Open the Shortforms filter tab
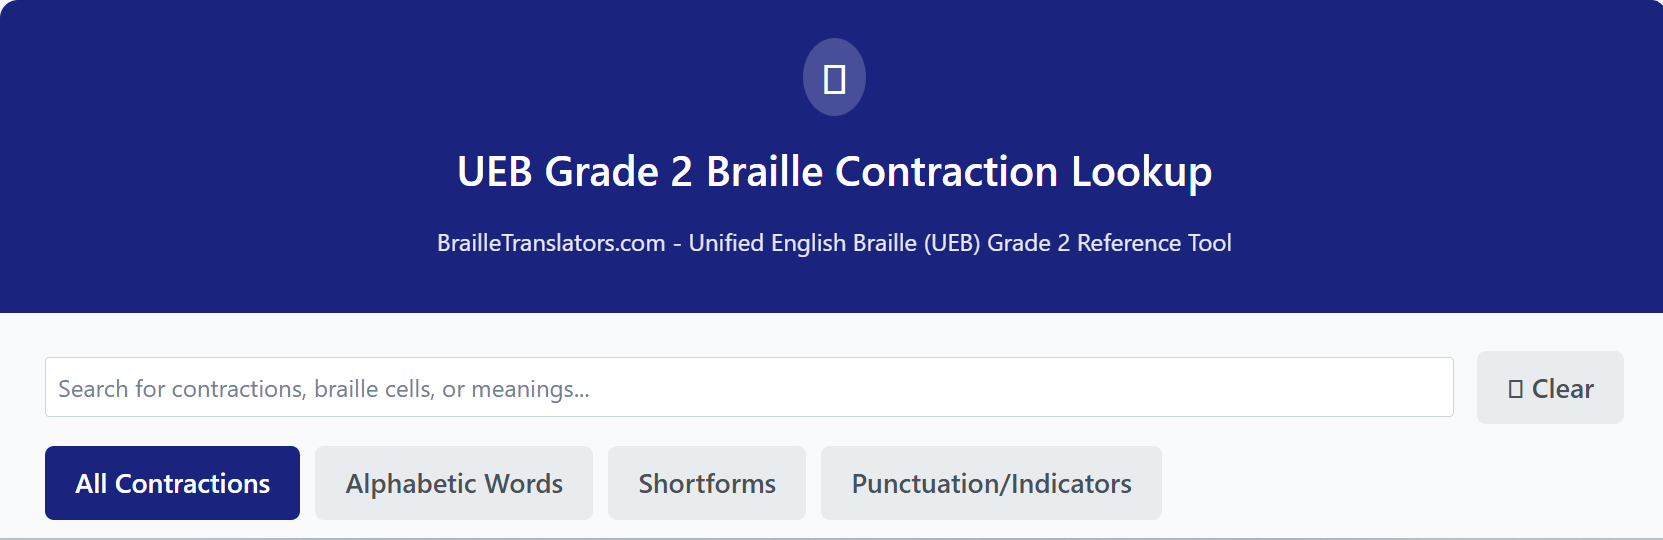The height and width of the screenshot is (540, 1663). click(707, 483)
